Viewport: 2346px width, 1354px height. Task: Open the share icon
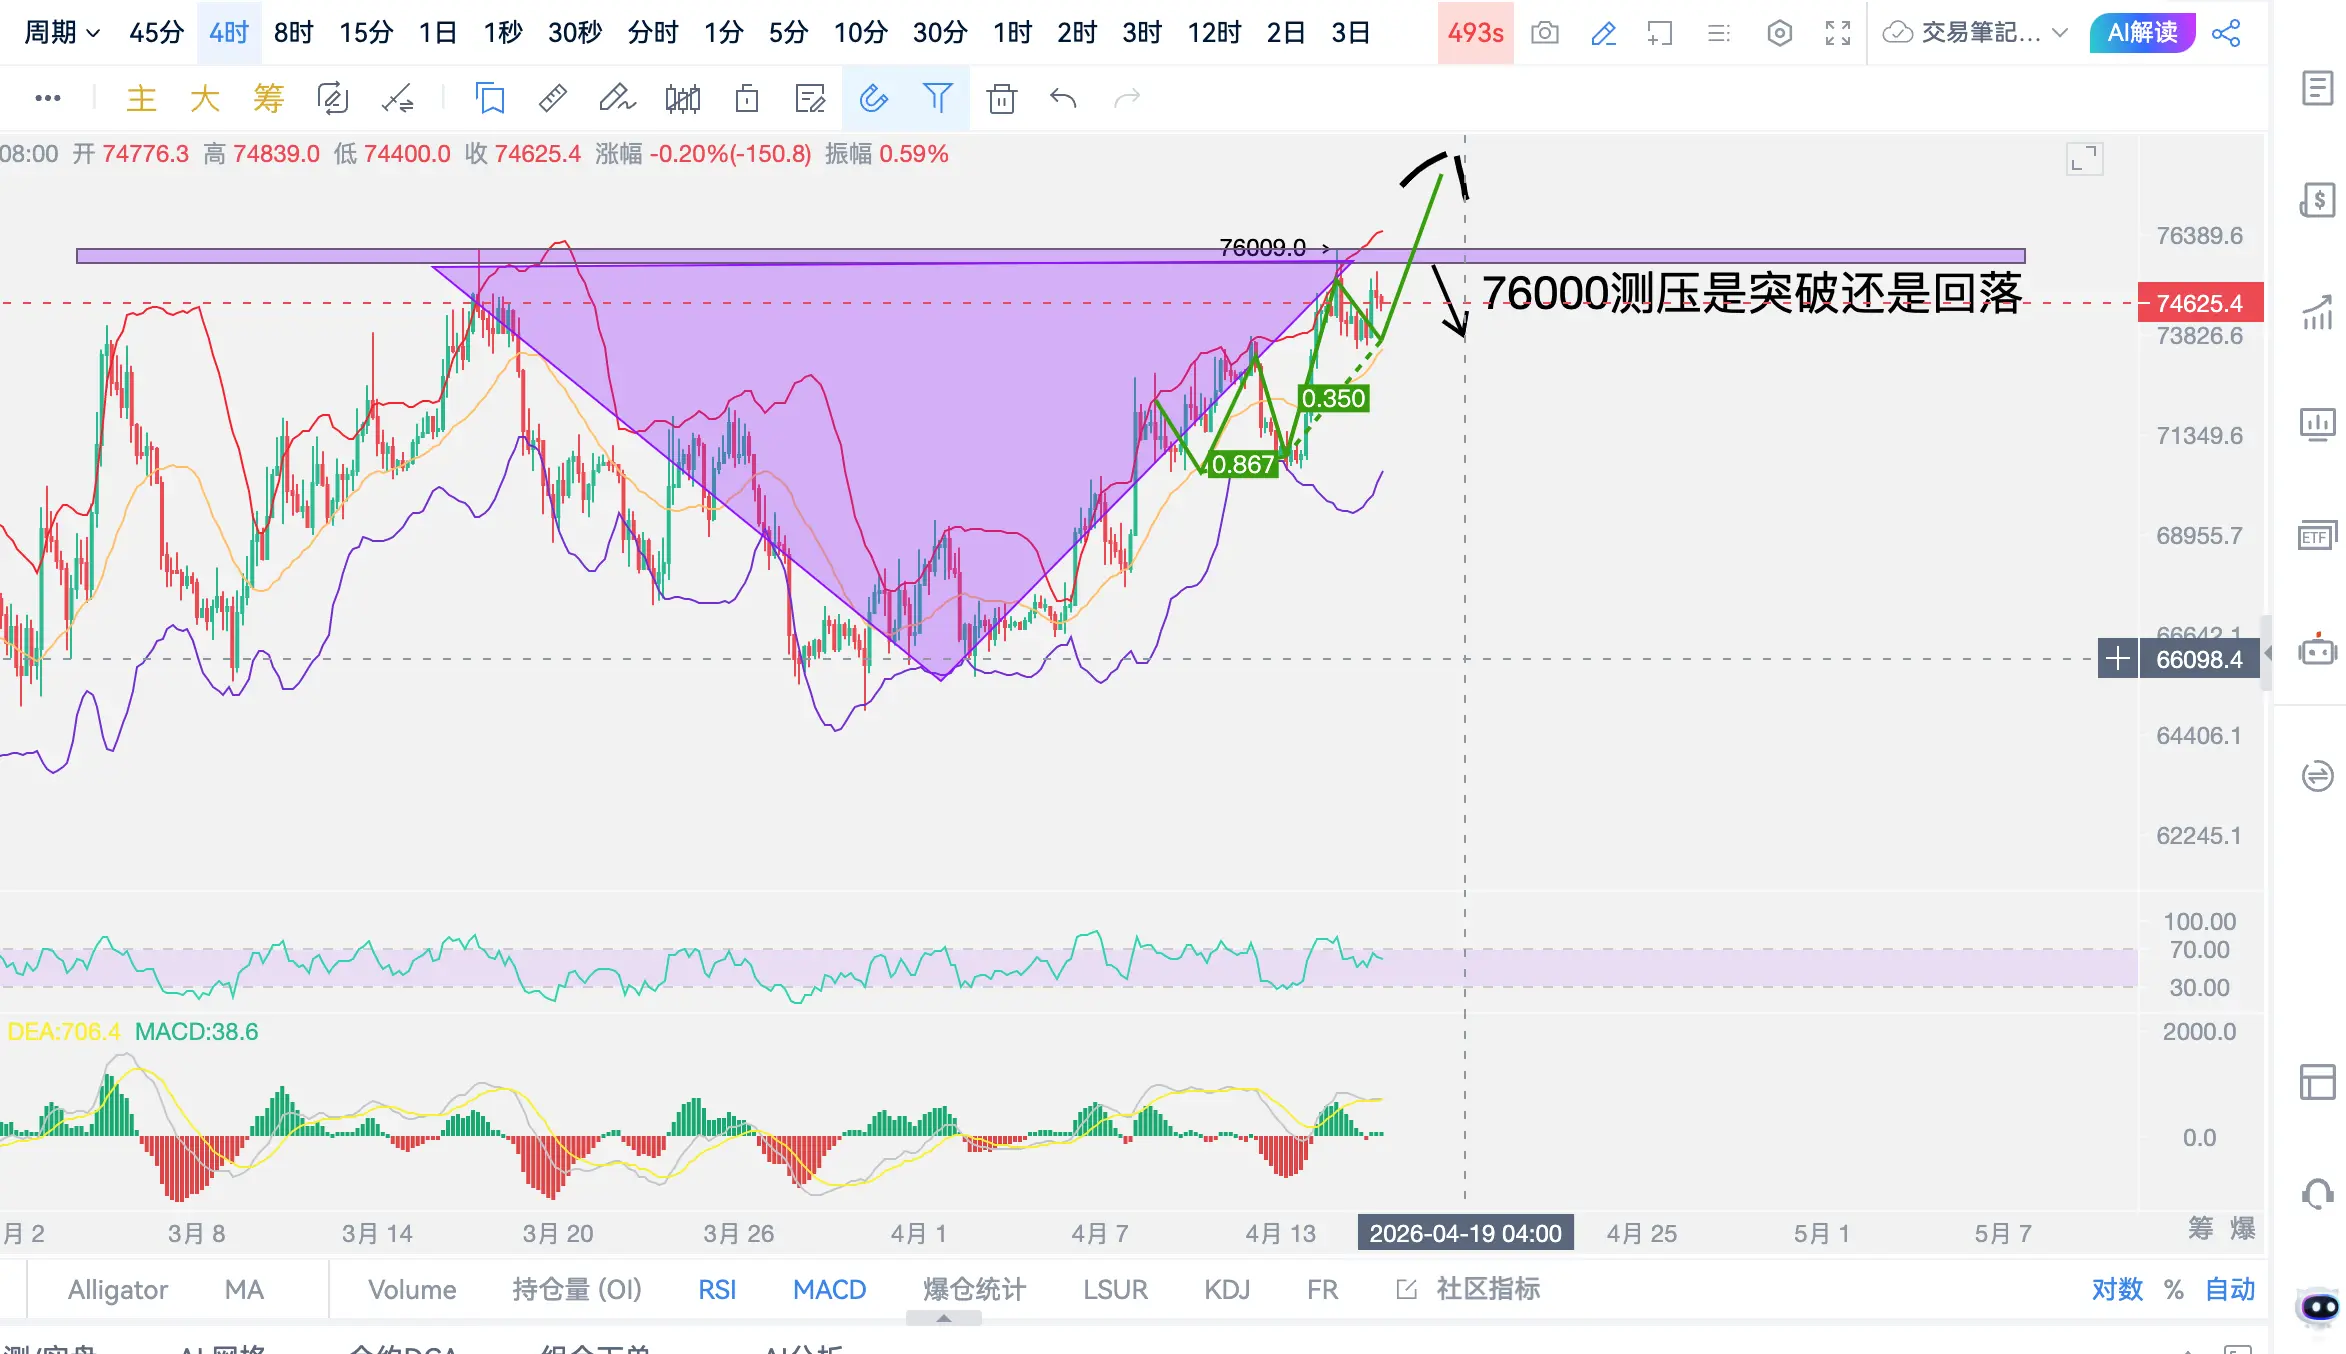[x=2226, y=33]
